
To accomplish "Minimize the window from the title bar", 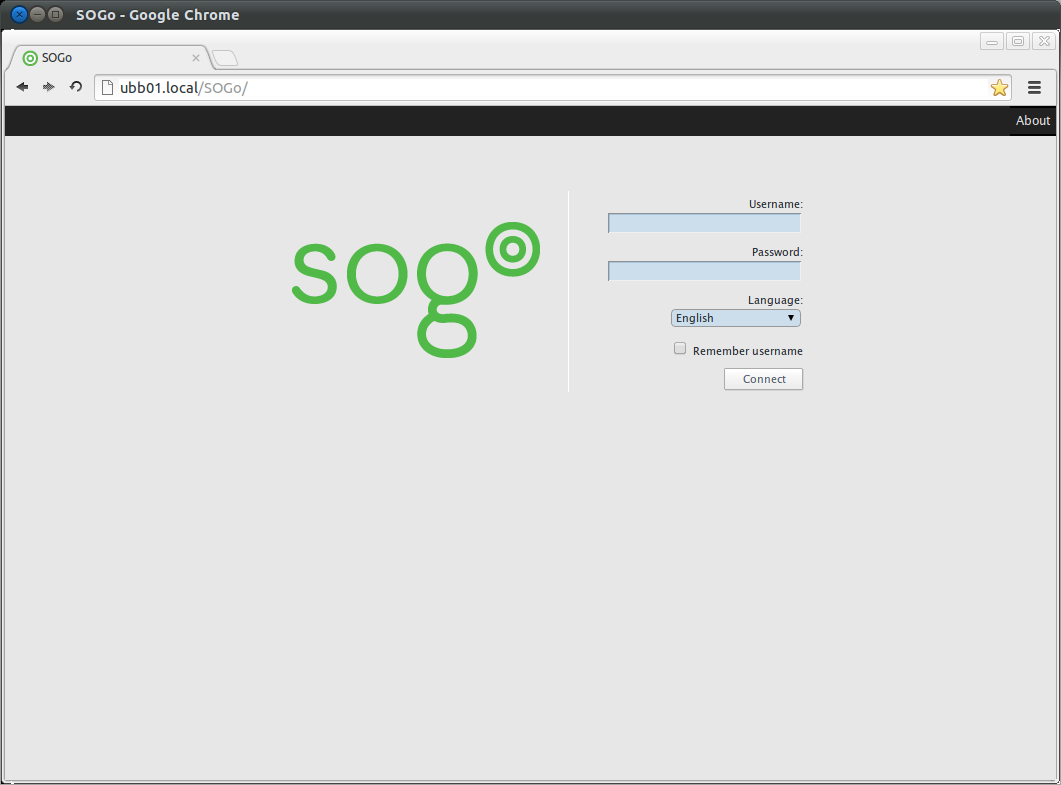I will click(37, 14).
